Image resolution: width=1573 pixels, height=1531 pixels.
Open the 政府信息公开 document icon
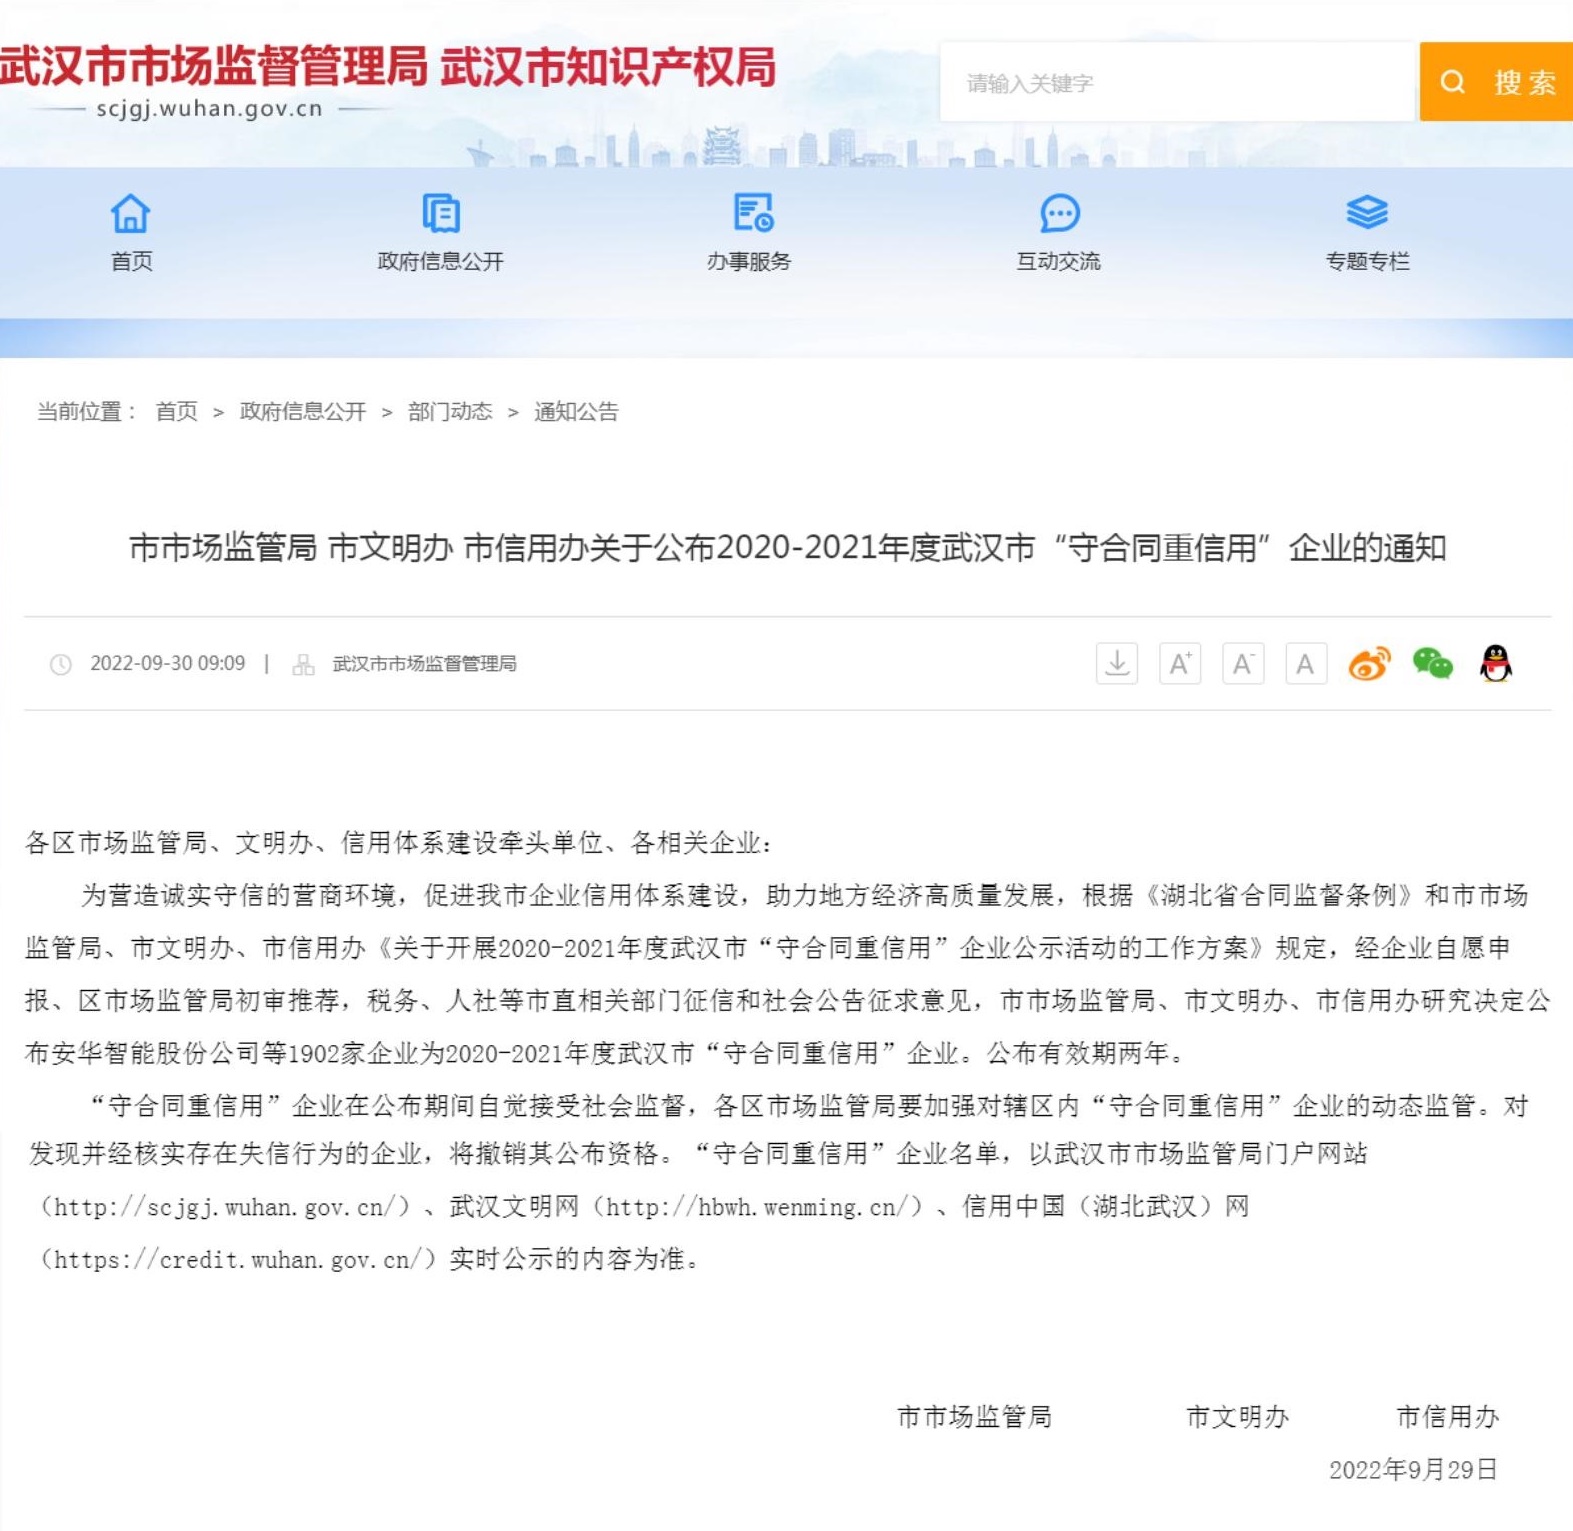[440, 213]
